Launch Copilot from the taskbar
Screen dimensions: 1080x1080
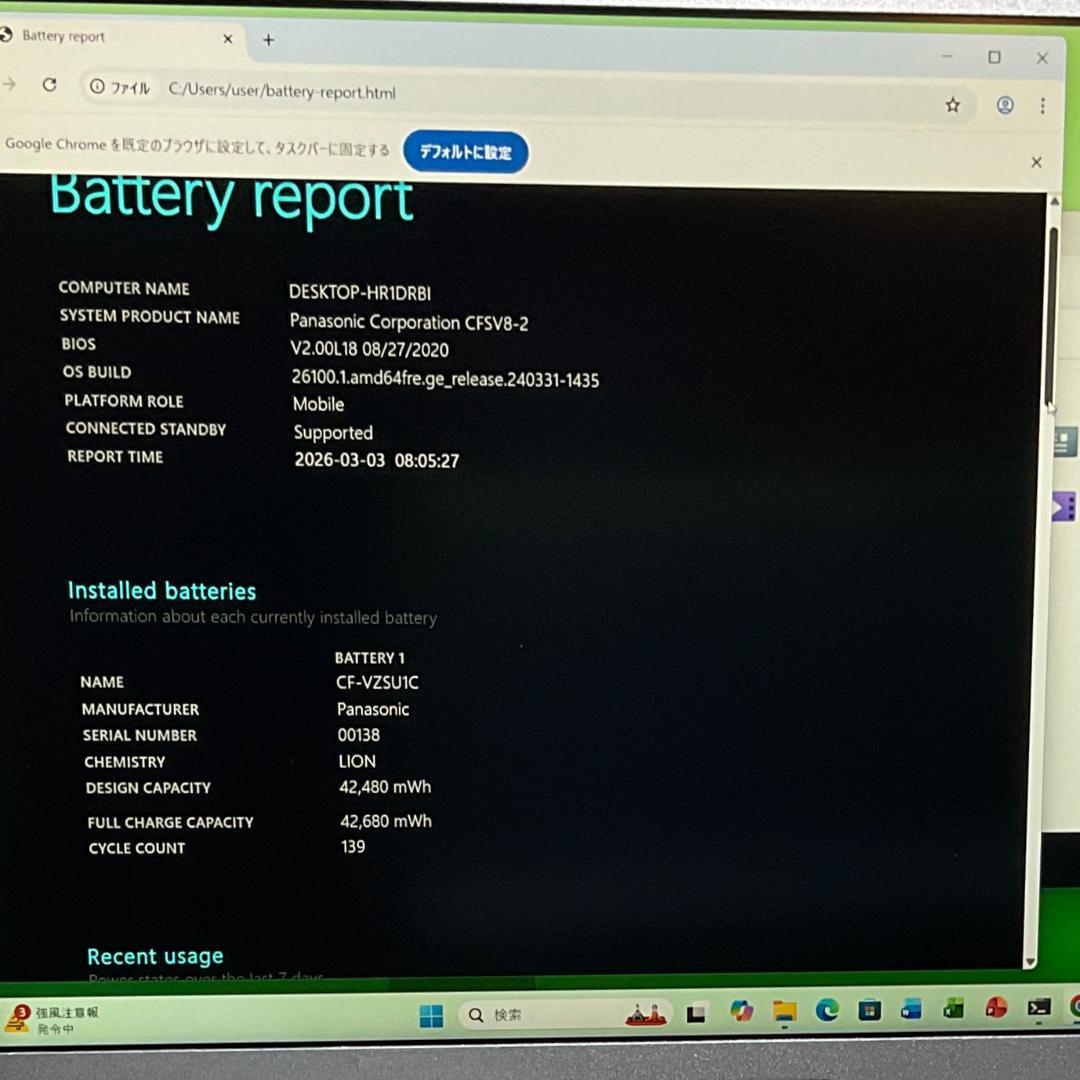(x=741, y=1010)
